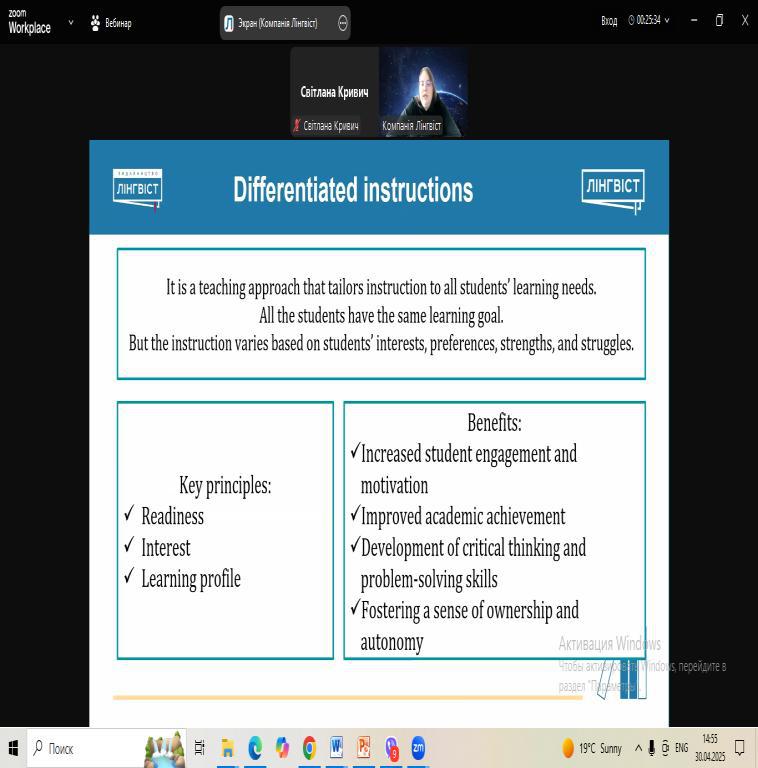This screenshot has width=758, height=768.
Task: Click the Zoom Workplace logo
Action: pos(29,22)
